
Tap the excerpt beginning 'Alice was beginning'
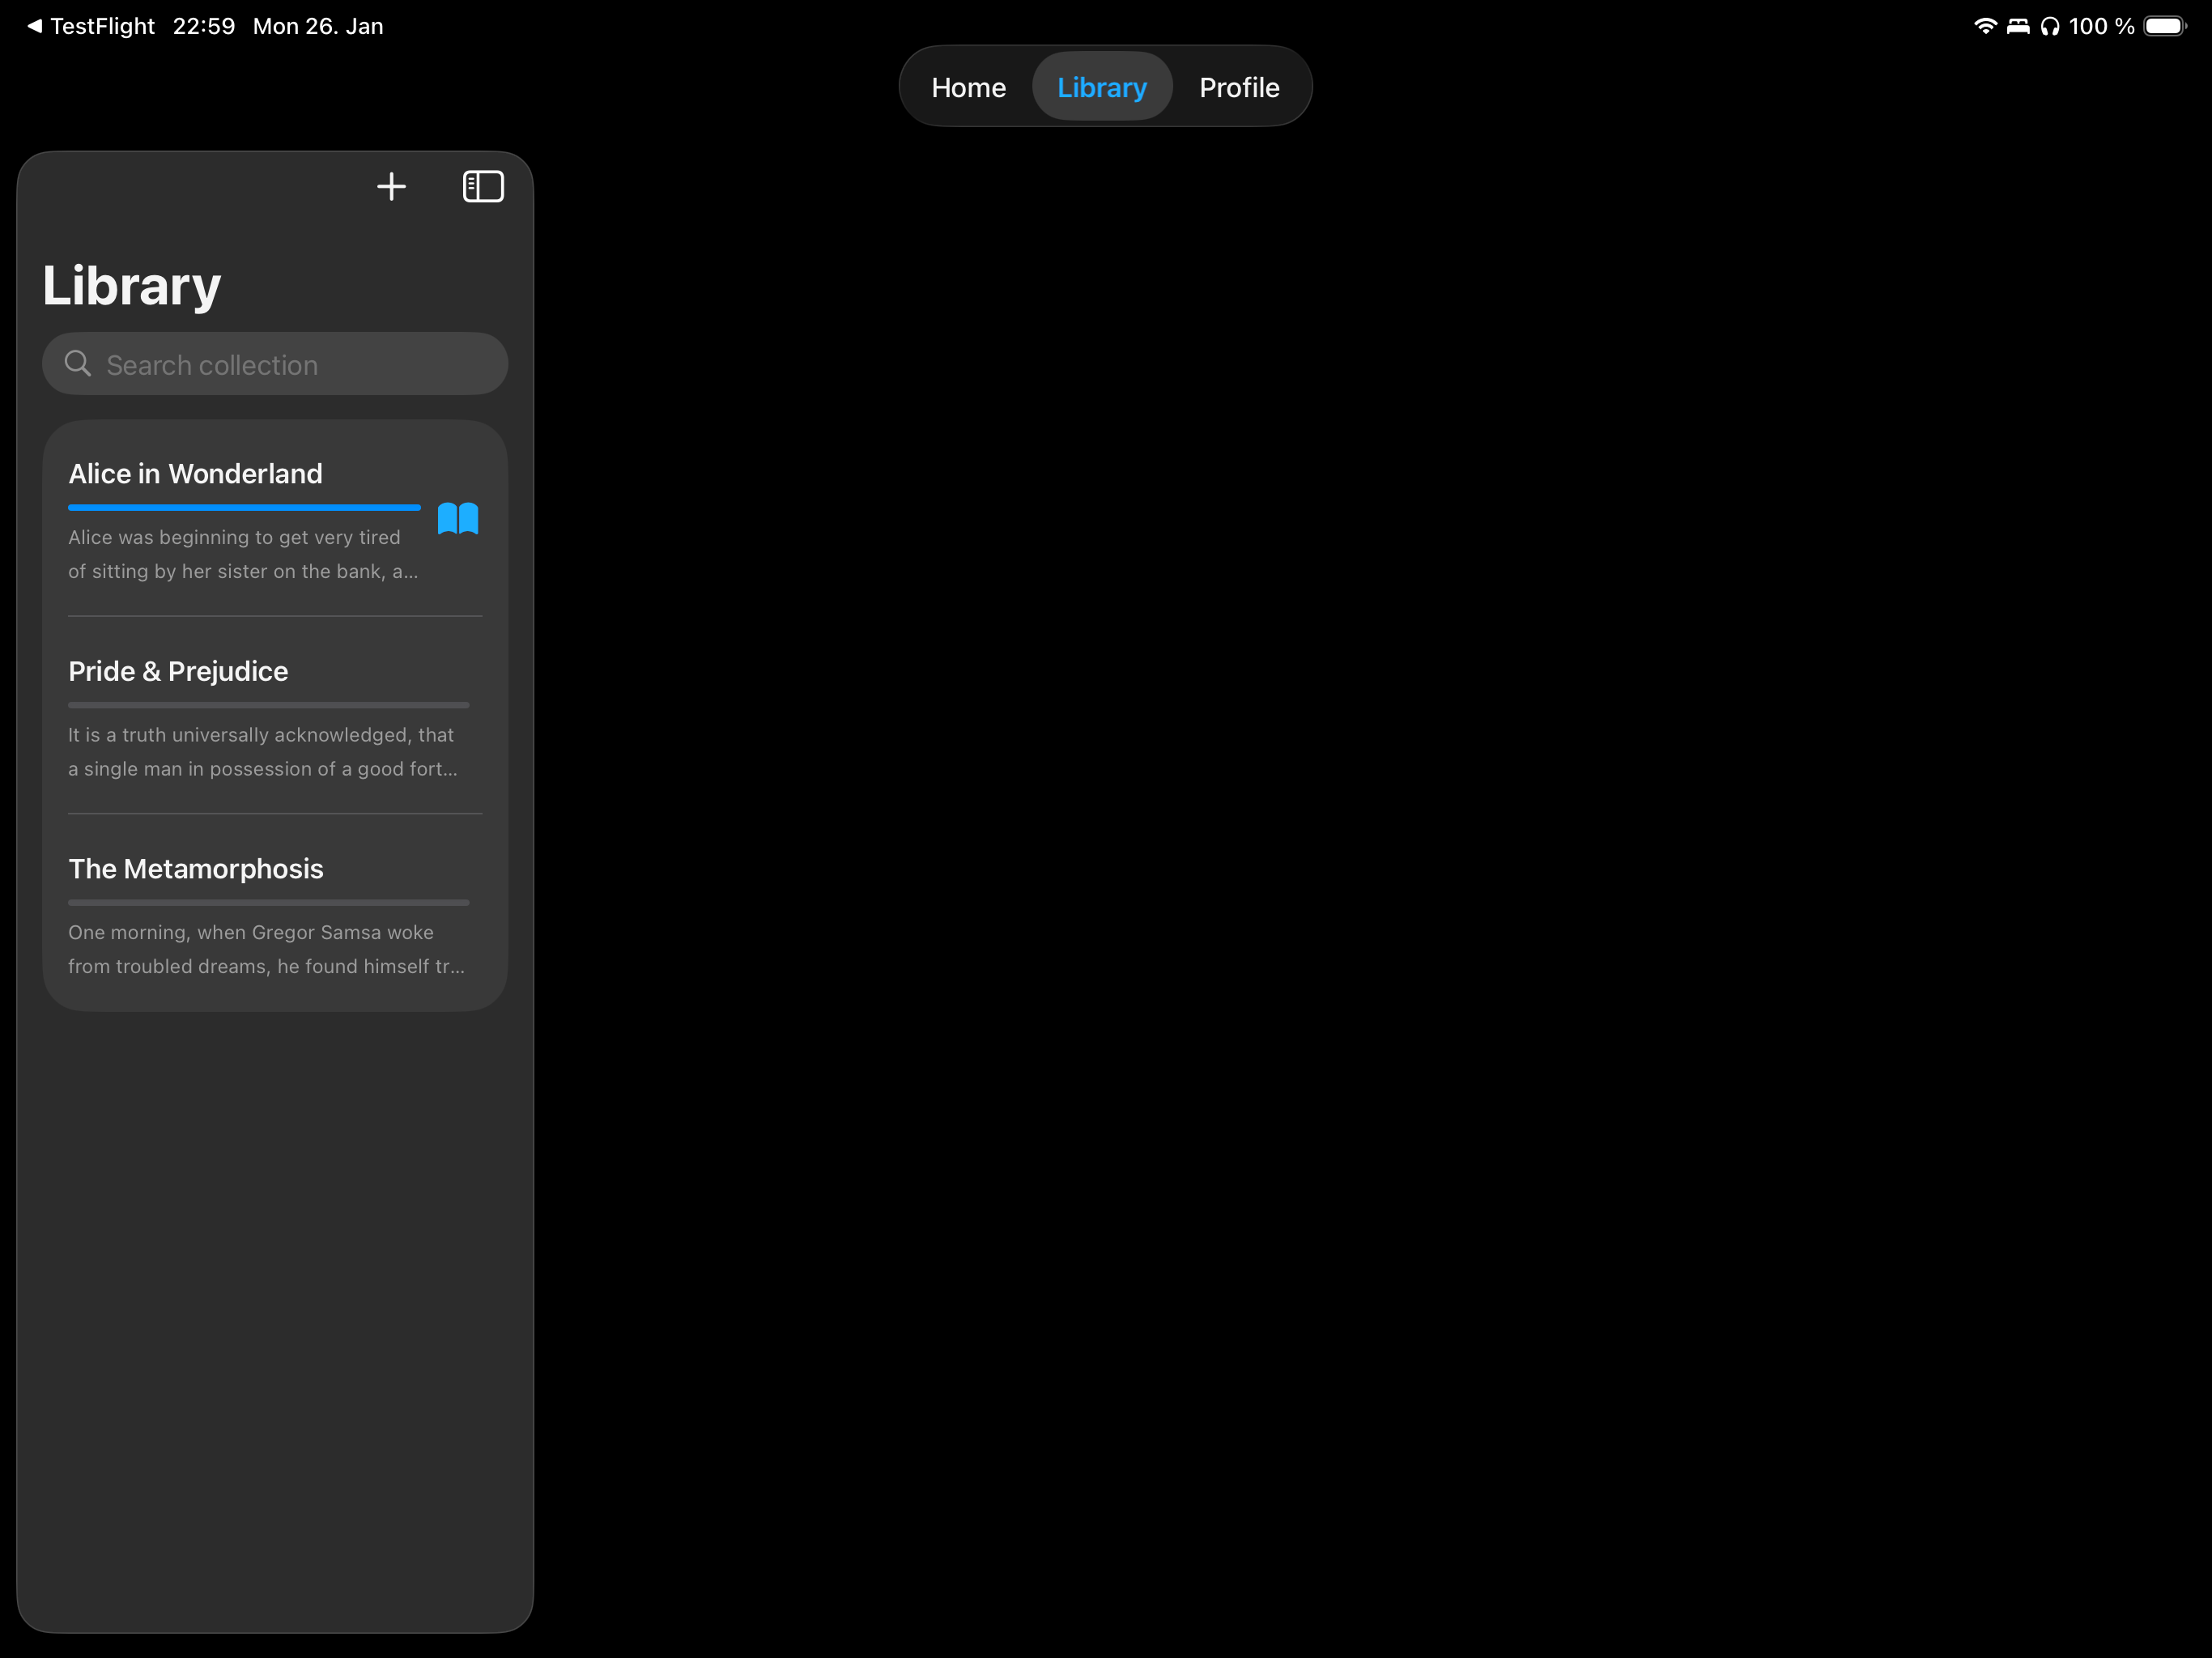(x=243, y=554)
